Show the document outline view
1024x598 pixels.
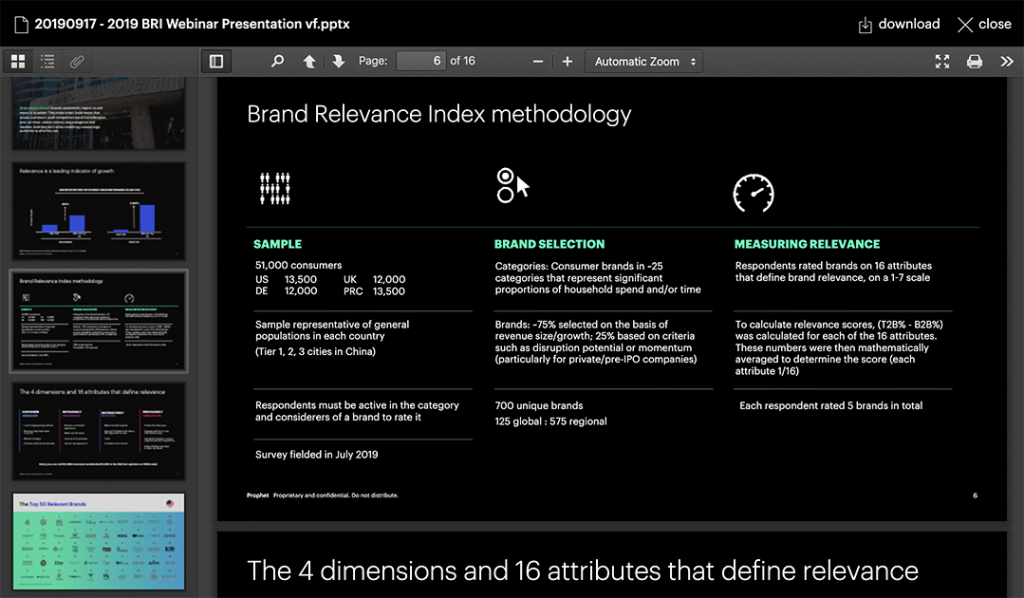click(47, 61)
